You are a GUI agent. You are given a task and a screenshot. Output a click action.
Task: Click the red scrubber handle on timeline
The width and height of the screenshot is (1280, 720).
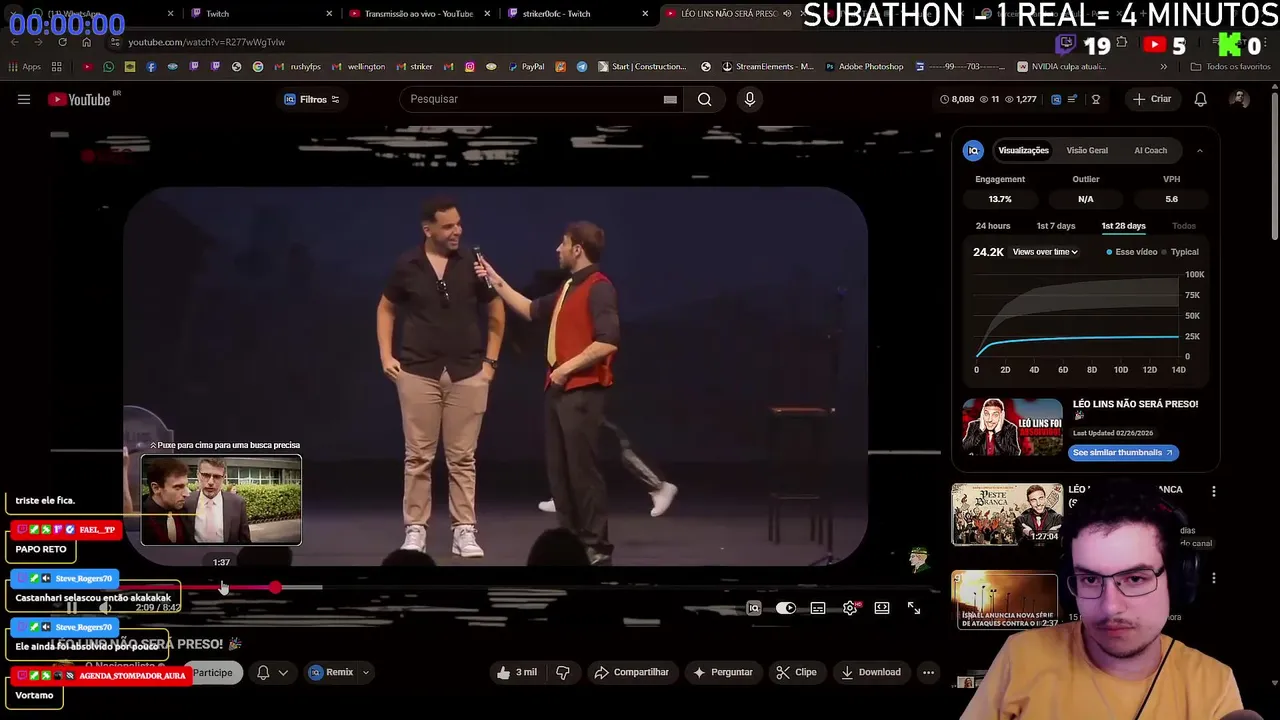(275, 588)
